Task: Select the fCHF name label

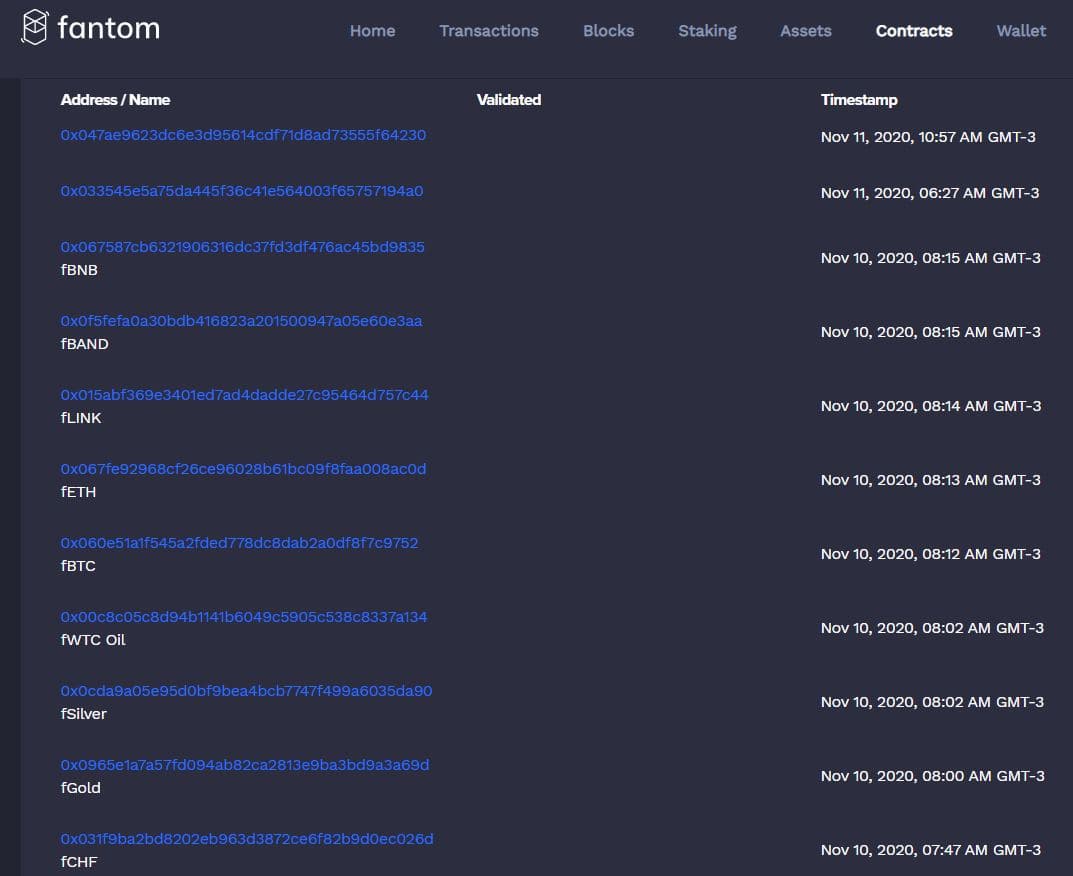Action: pyautogui.click(x=79, y=862)
